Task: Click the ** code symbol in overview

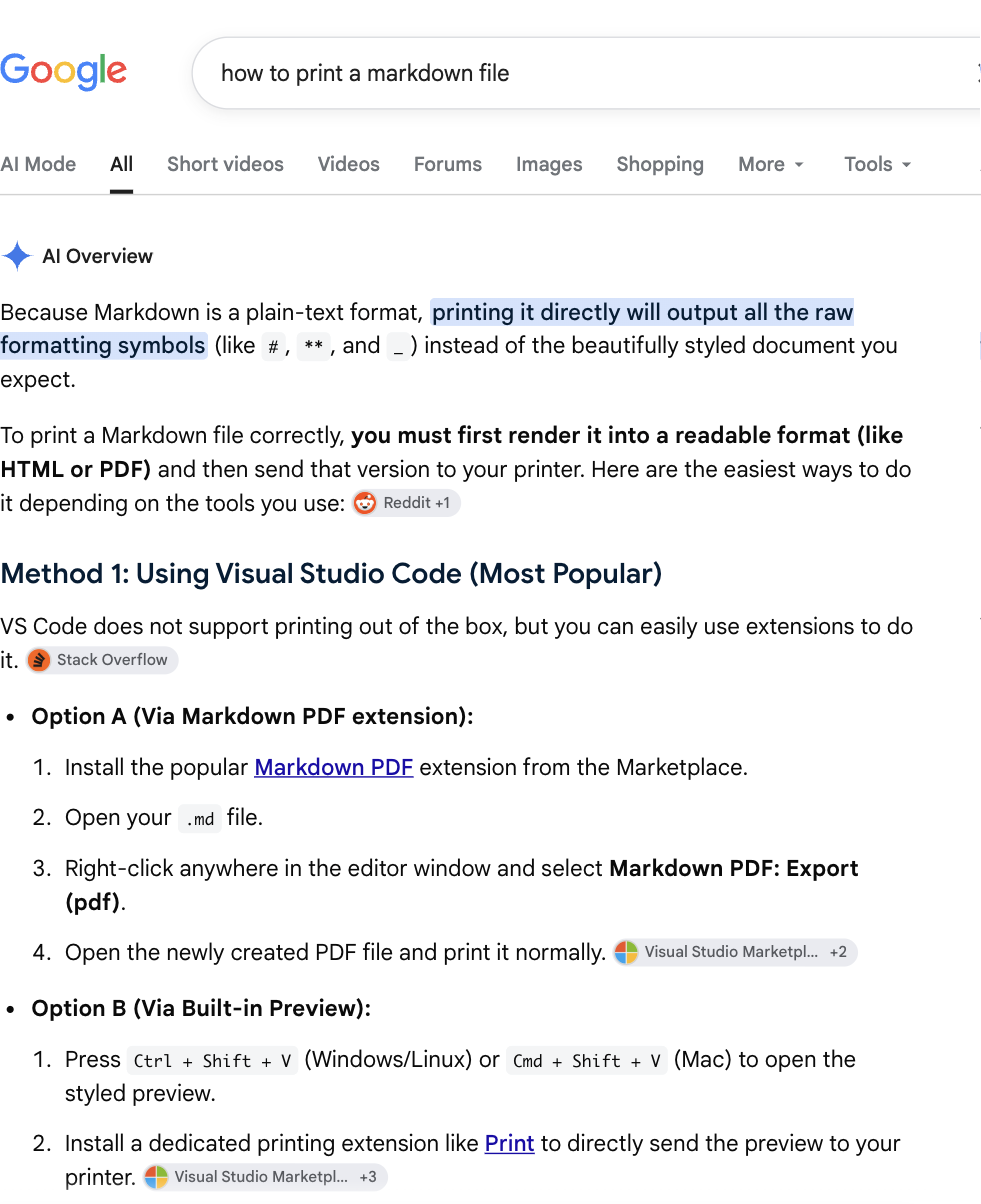Action: (x=314, y=346)
